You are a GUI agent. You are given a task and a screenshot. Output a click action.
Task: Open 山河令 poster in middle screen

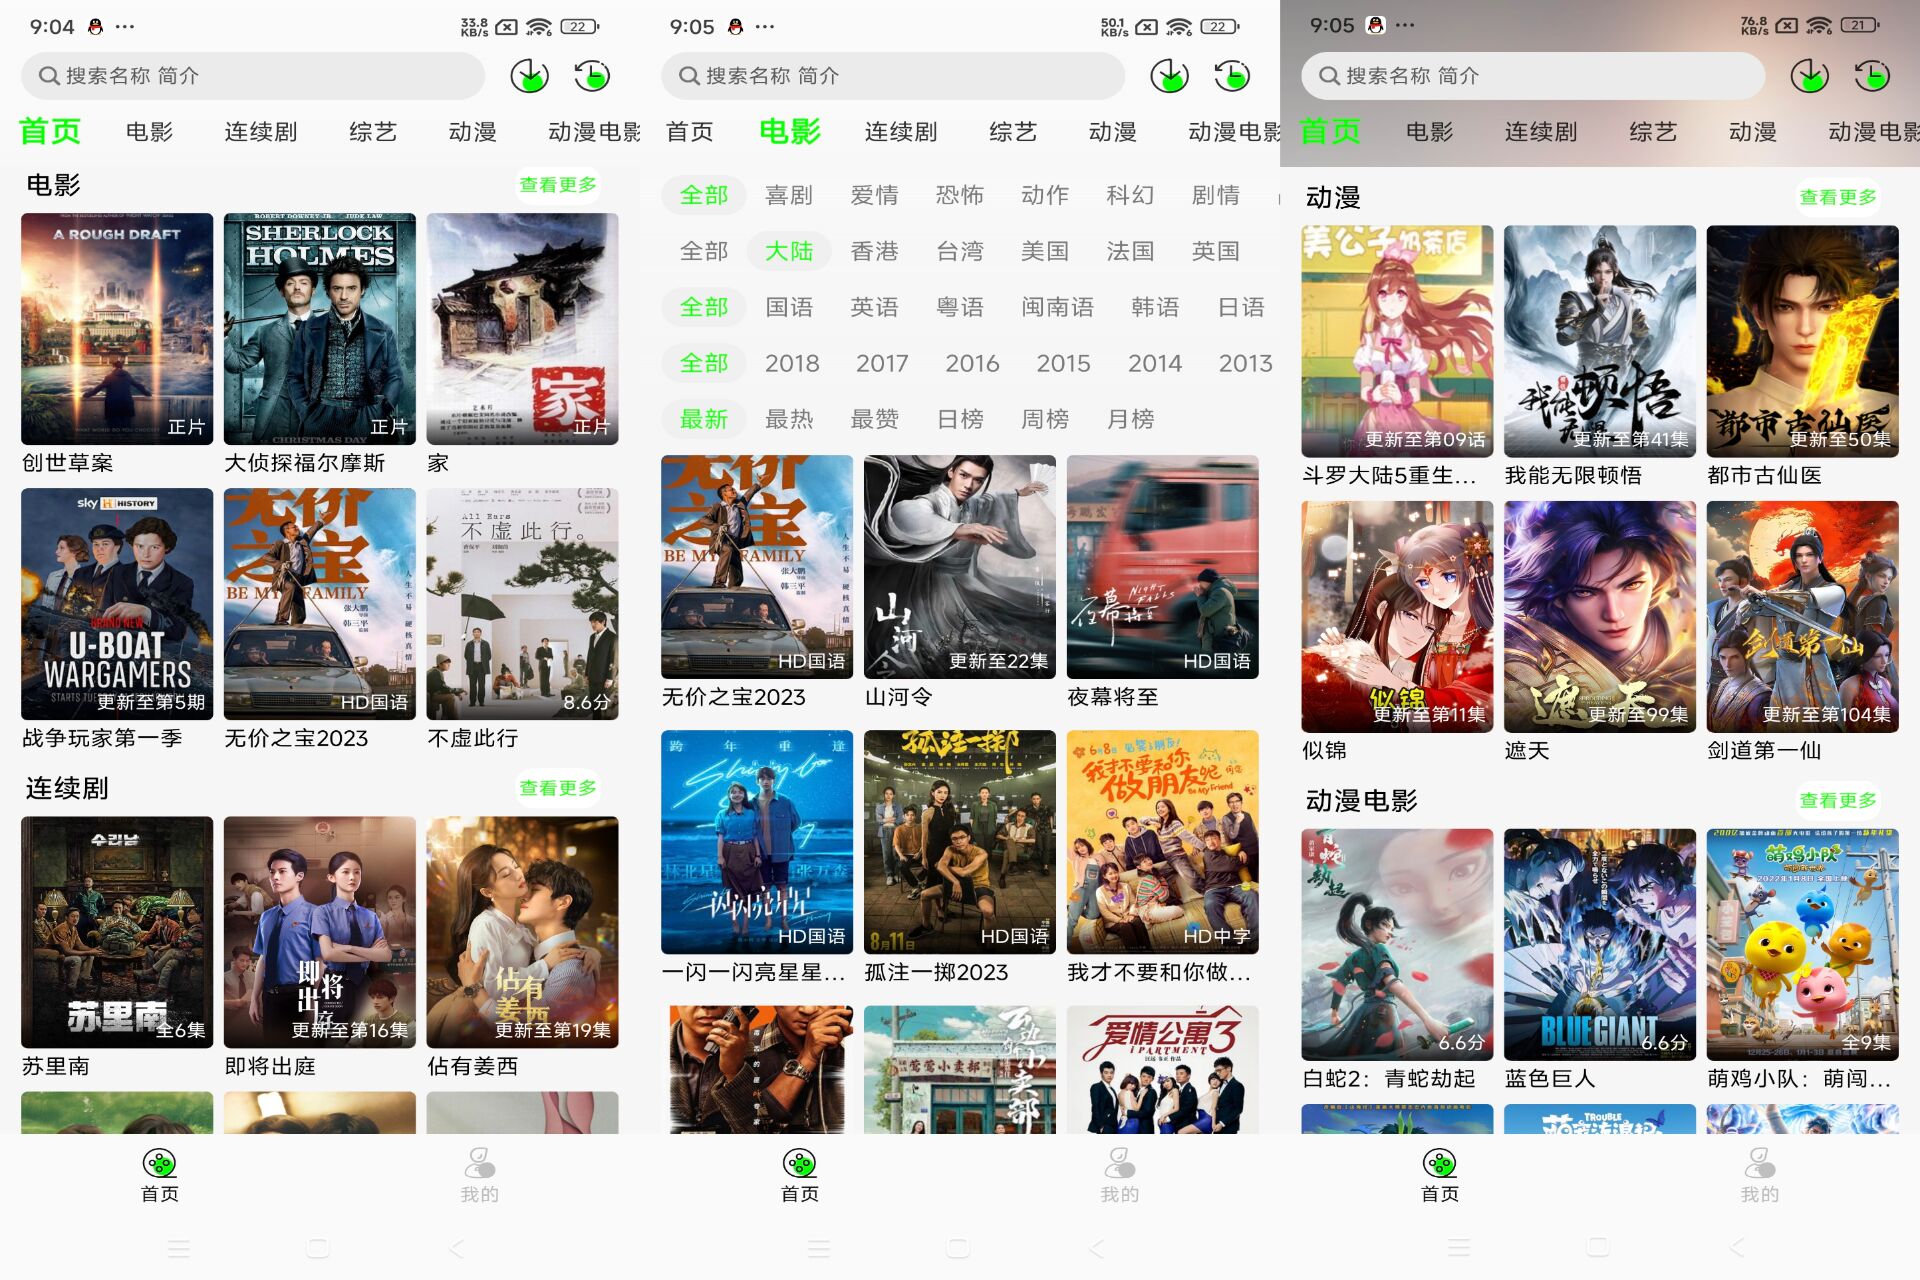(x=960, y=567)
